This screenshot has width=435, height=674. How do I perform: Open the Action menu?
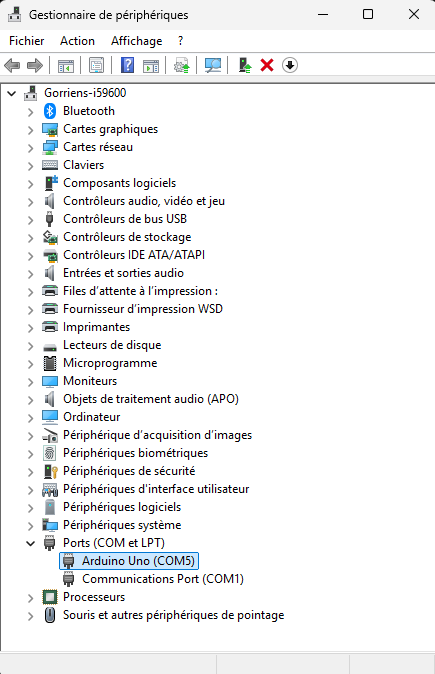tap(77, 41)
